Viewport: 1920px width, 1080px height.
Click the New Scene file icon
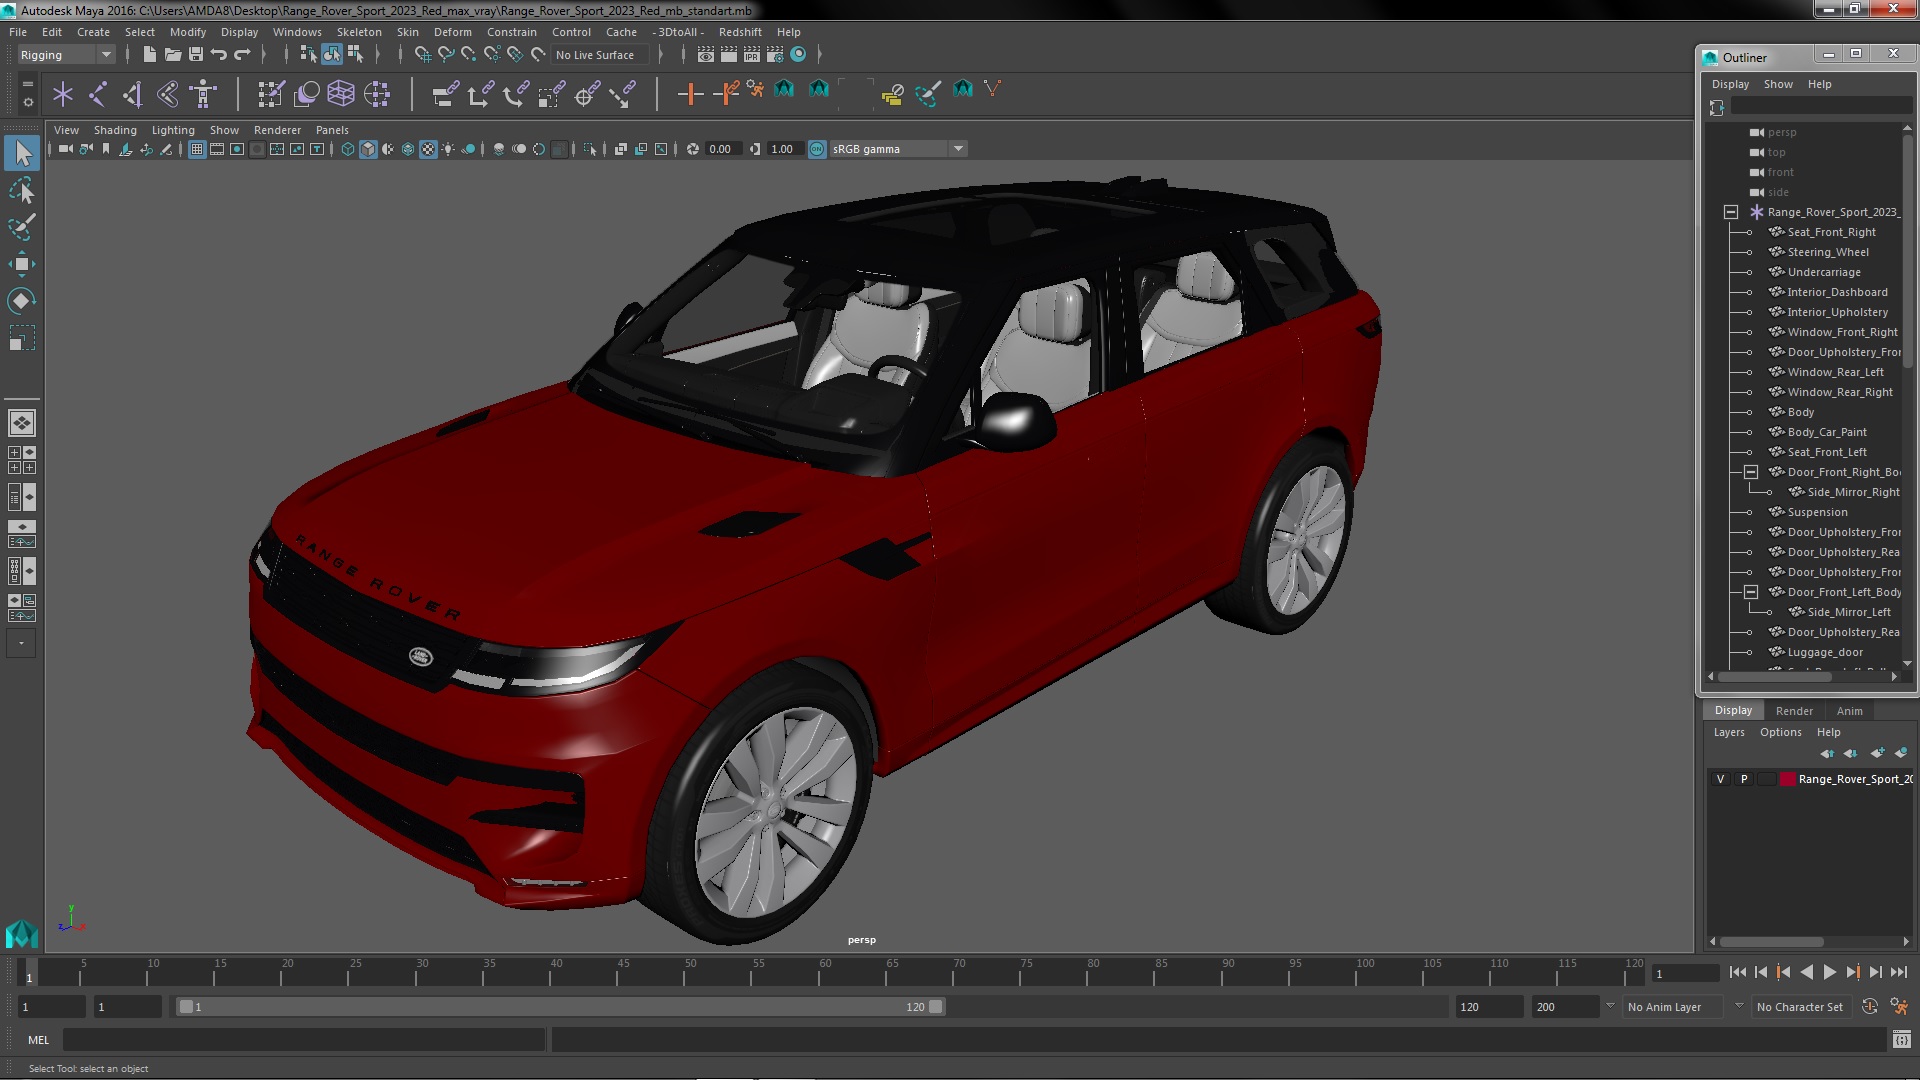(x=149, y=55)
